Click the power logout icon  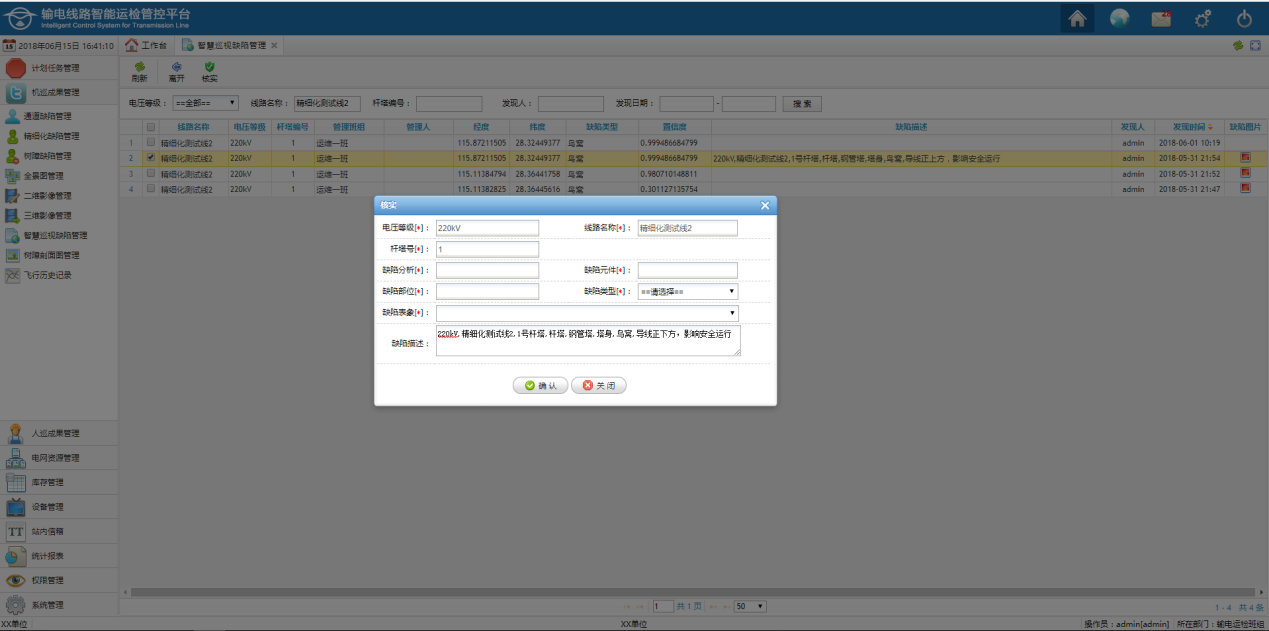pyautogui.click(x=1244, y=19)
